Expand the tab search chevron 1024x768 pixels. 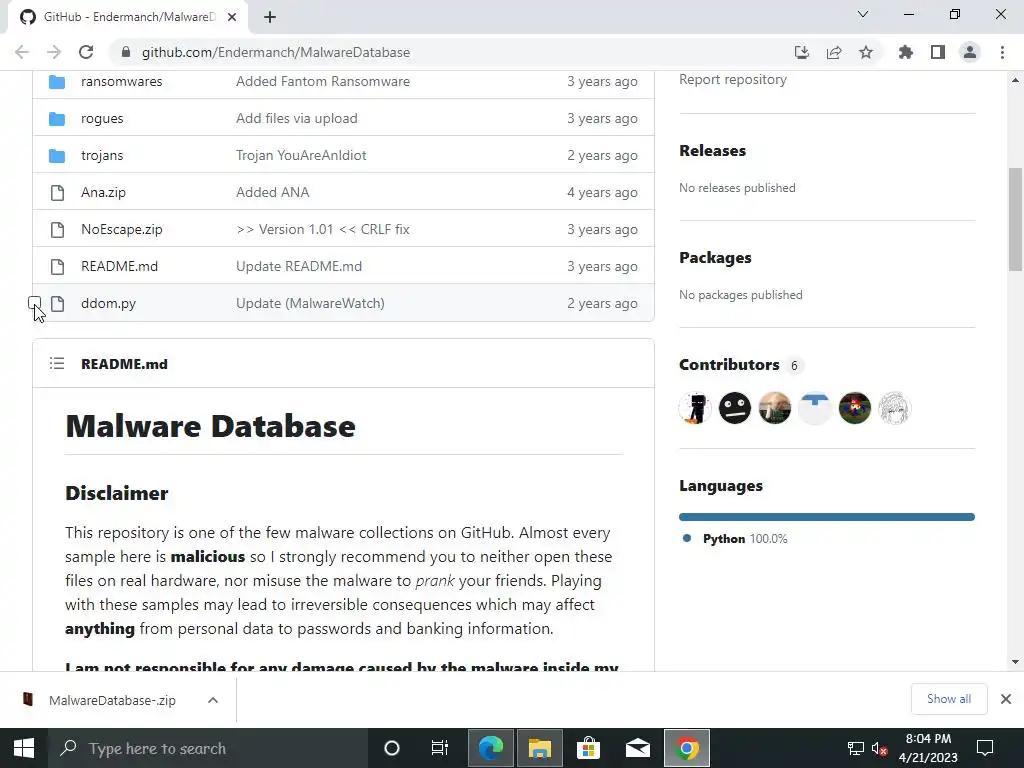(x=863, y=14)
